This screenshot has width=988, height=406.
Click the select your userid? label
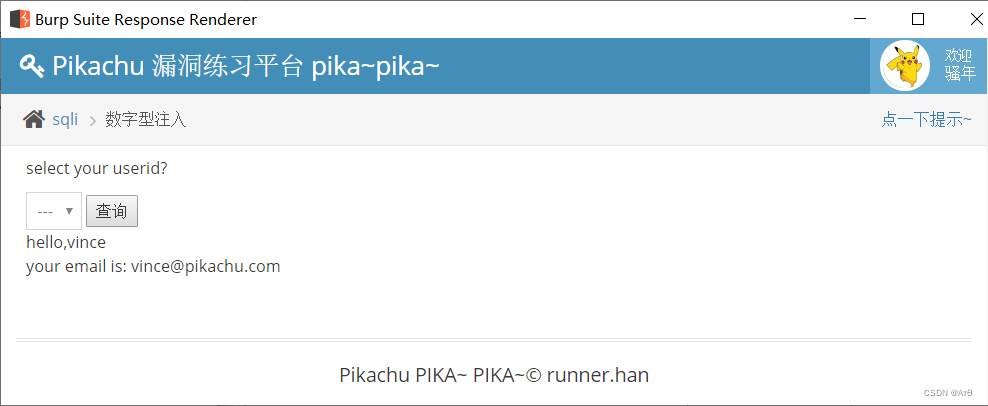pos(97,168)
